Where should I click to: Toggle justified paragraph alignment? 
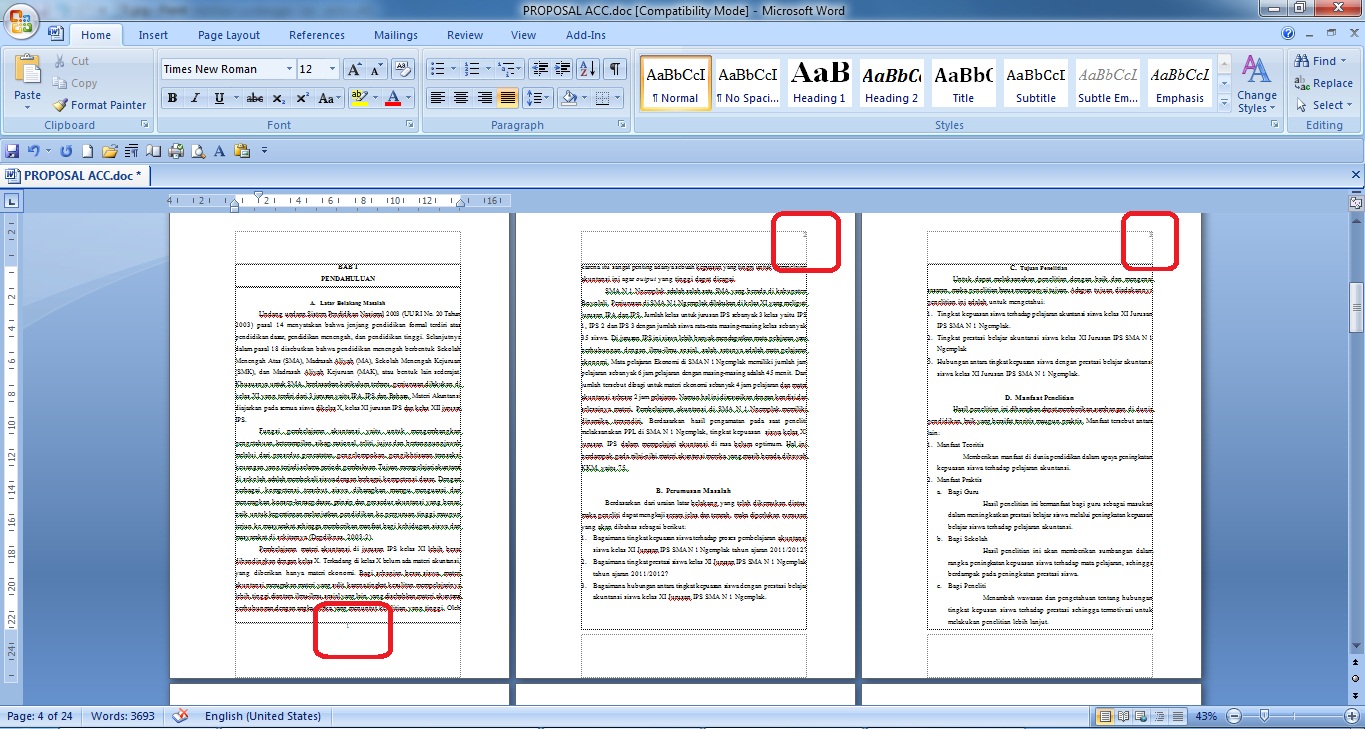pyautogui.click(x=508, y=98)
